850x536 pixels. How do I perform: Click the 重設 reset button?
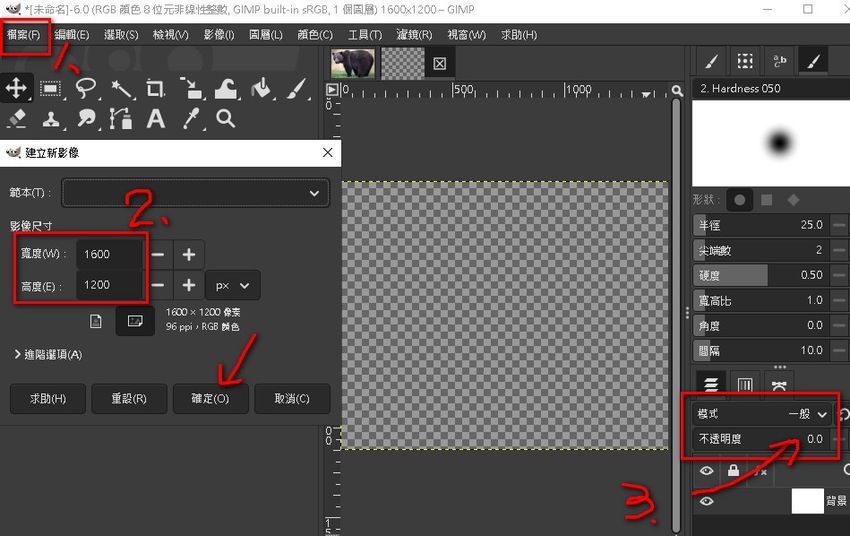(x=128, y=398)
